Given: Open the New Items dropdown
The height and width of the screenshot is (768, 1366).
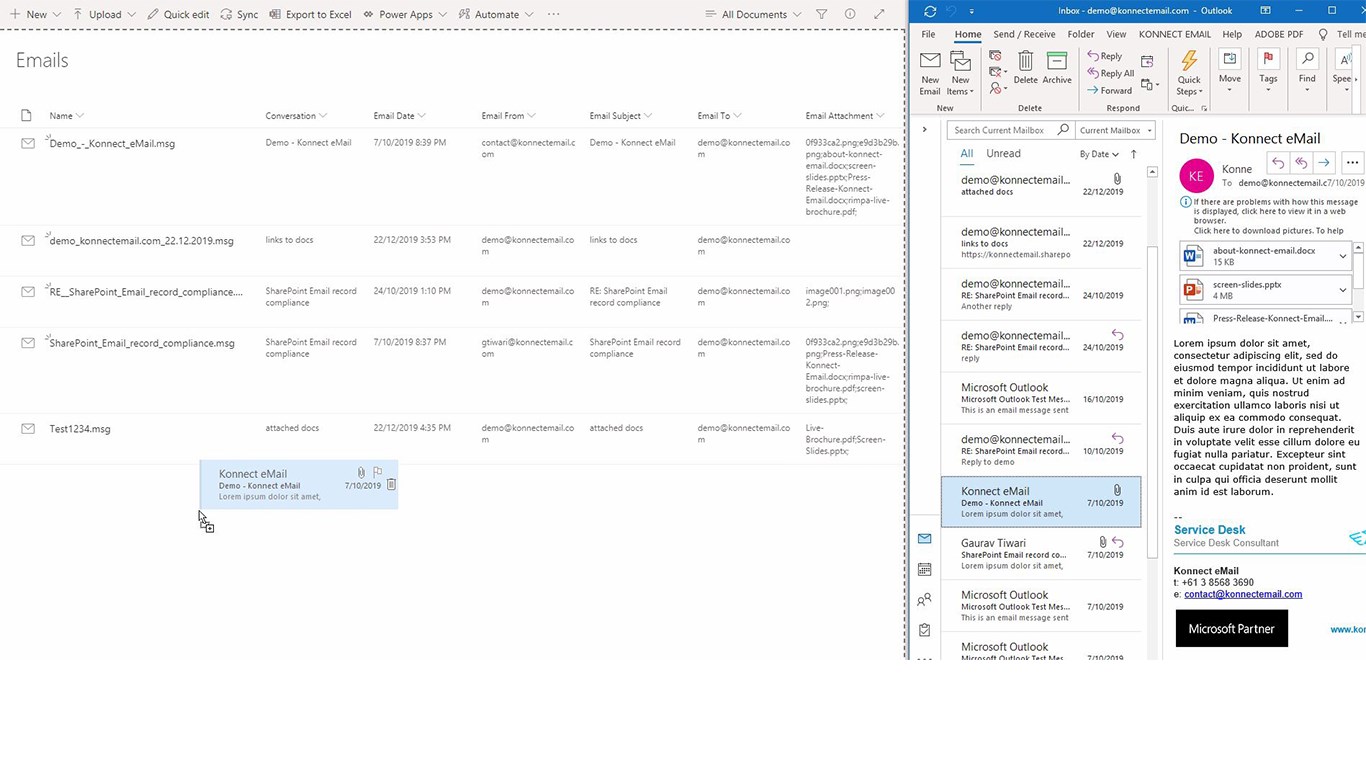Looking at the screenshot, I should coord(960,72).
